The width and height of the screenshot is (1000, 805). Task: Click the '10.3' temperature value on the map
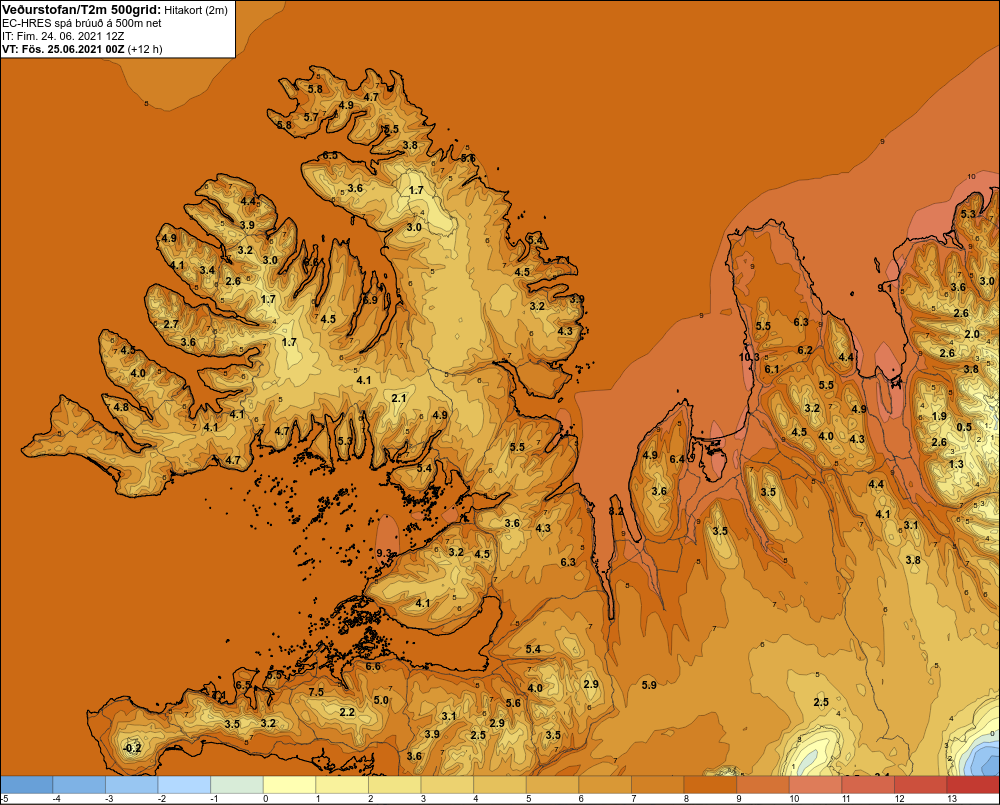(x=749, y=357)
